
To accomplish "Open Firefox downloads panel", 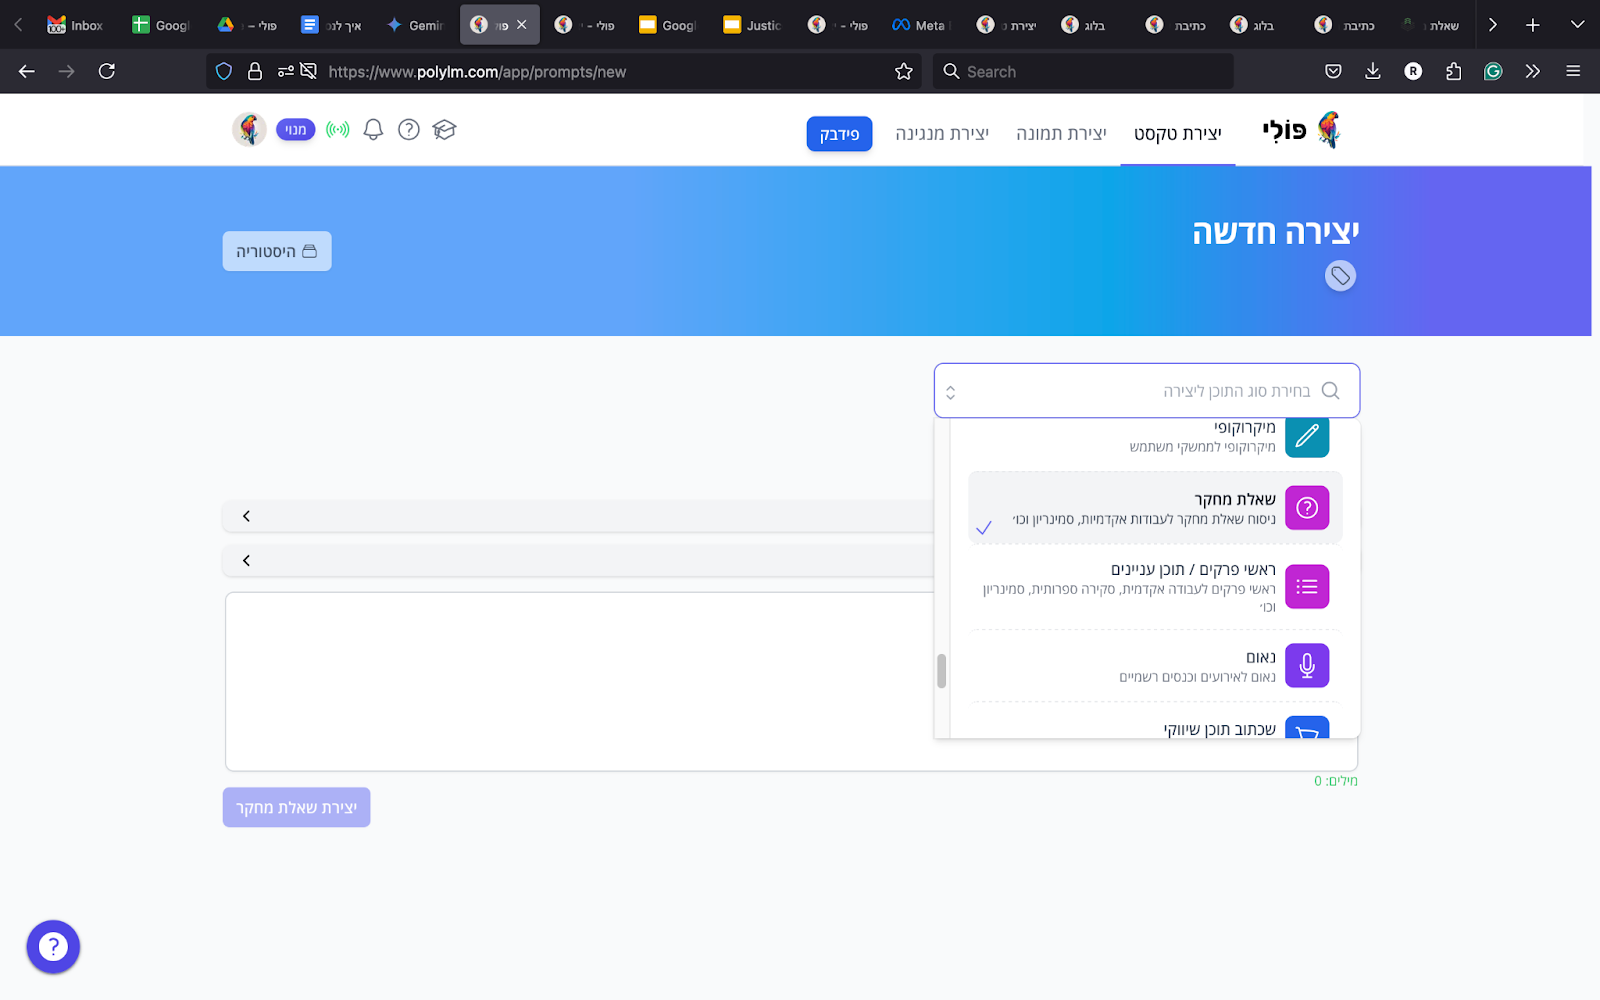I will 1373,71.
